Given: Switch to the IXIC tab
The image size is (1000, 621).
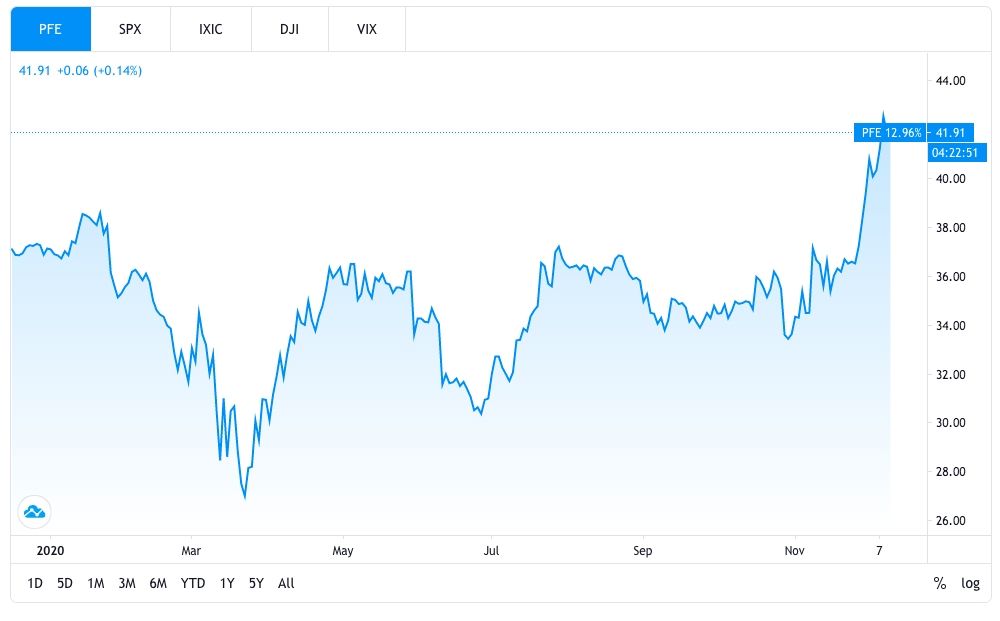Looking at the screenshot, I should point(209,29).
